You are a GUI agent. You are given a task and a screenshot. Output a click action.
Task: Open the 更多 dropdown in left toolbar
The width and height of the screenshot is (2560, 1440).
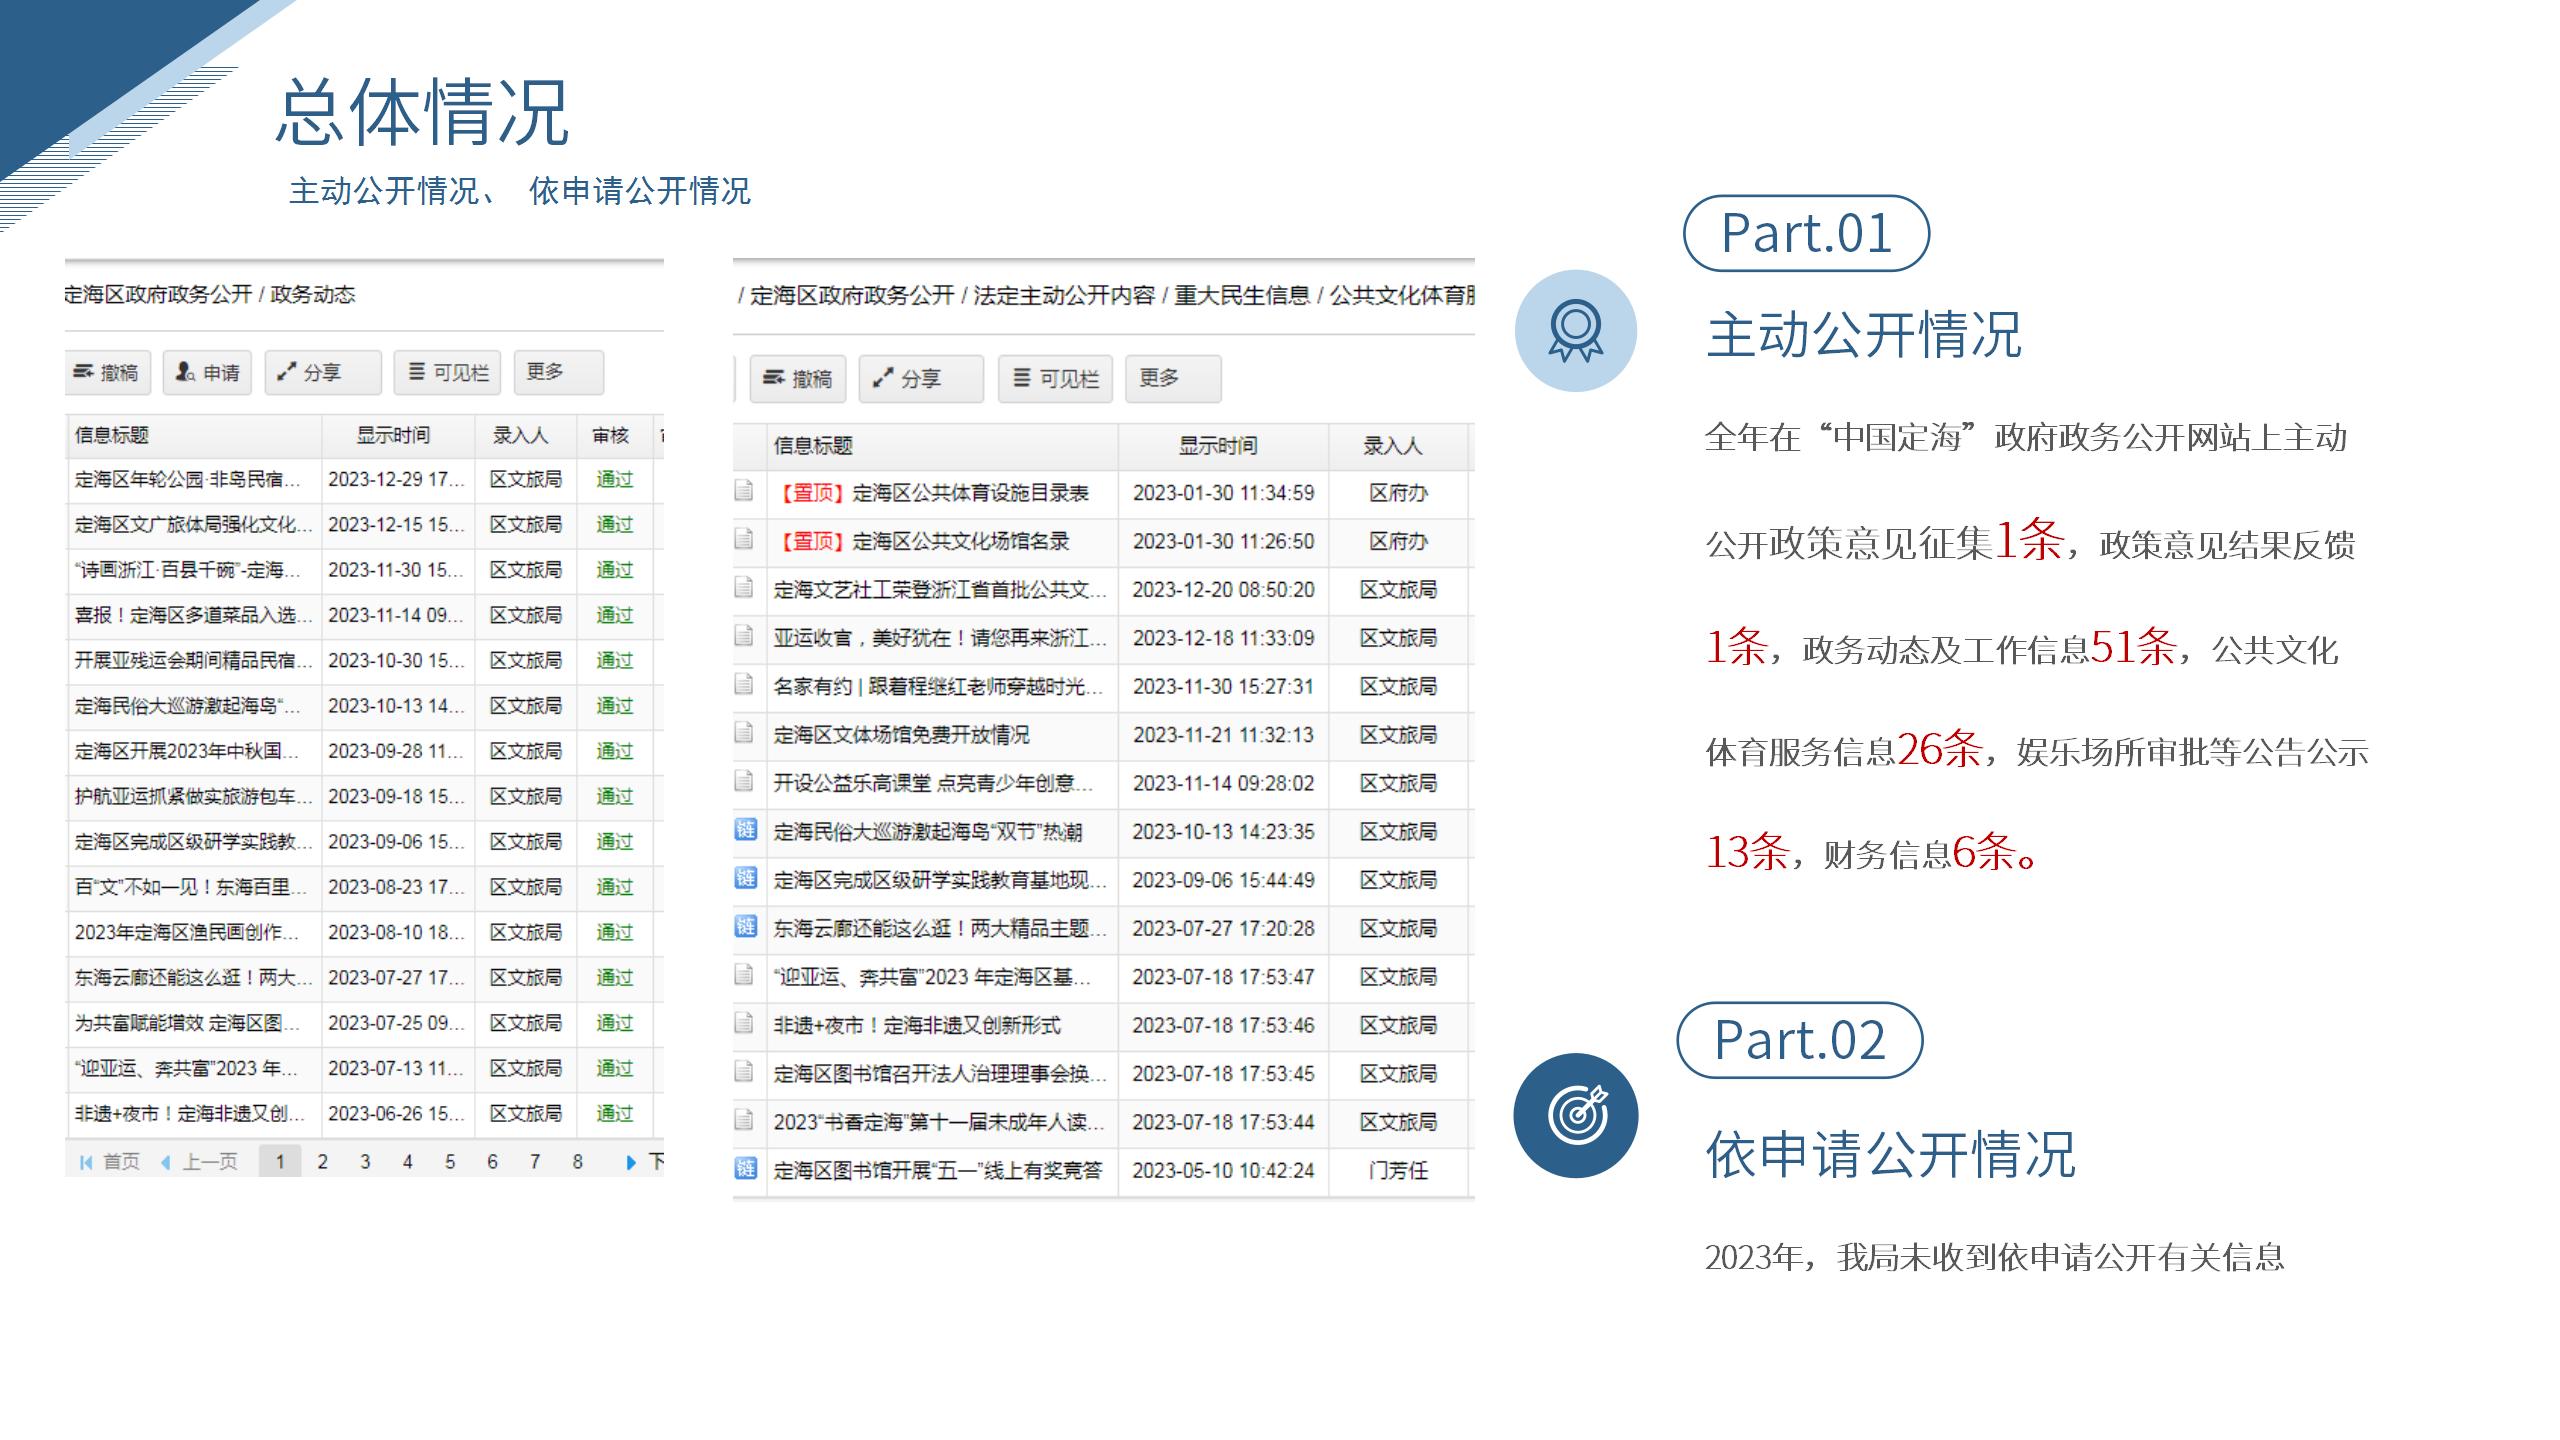pyautogui.click(x=557, y=372)
